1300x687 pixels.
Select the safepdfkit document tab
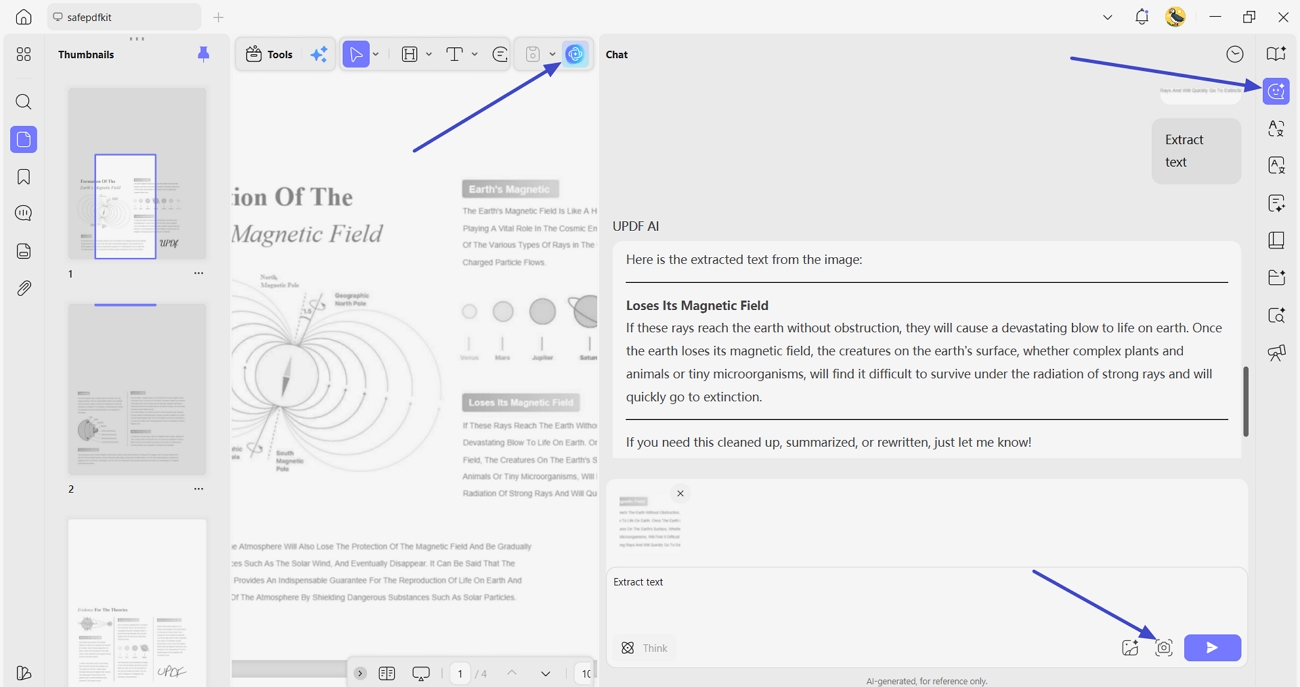[x=124, y=17]
